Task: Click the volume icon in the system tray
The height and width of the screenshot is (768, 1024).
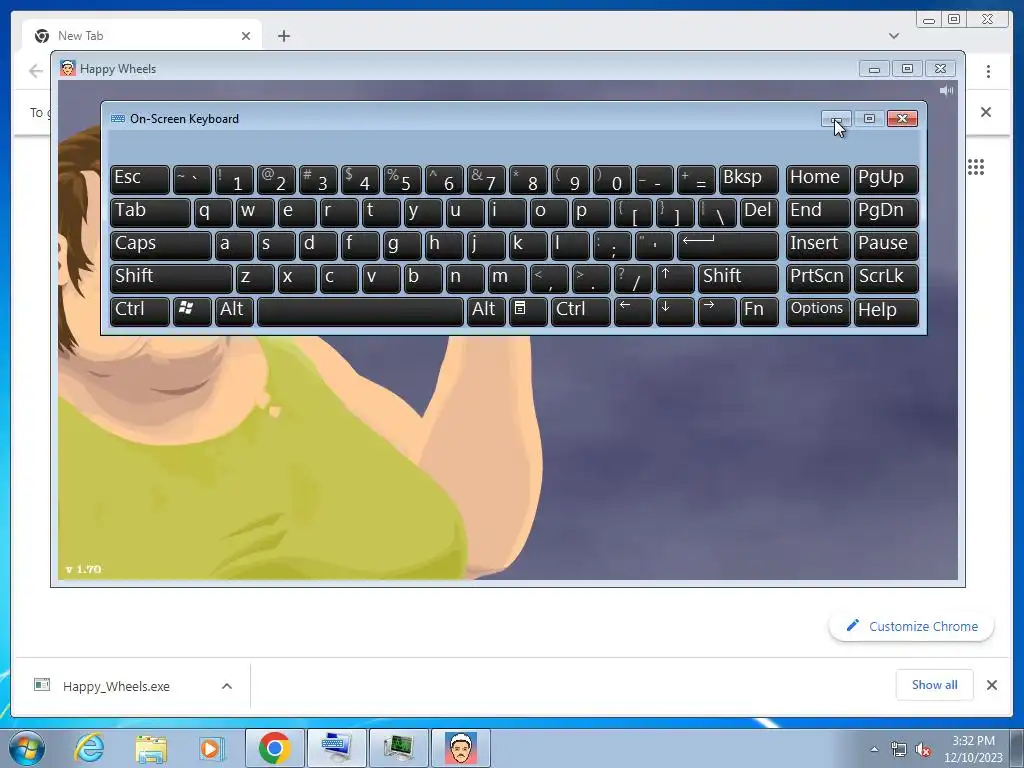Action: pos(923,749)
